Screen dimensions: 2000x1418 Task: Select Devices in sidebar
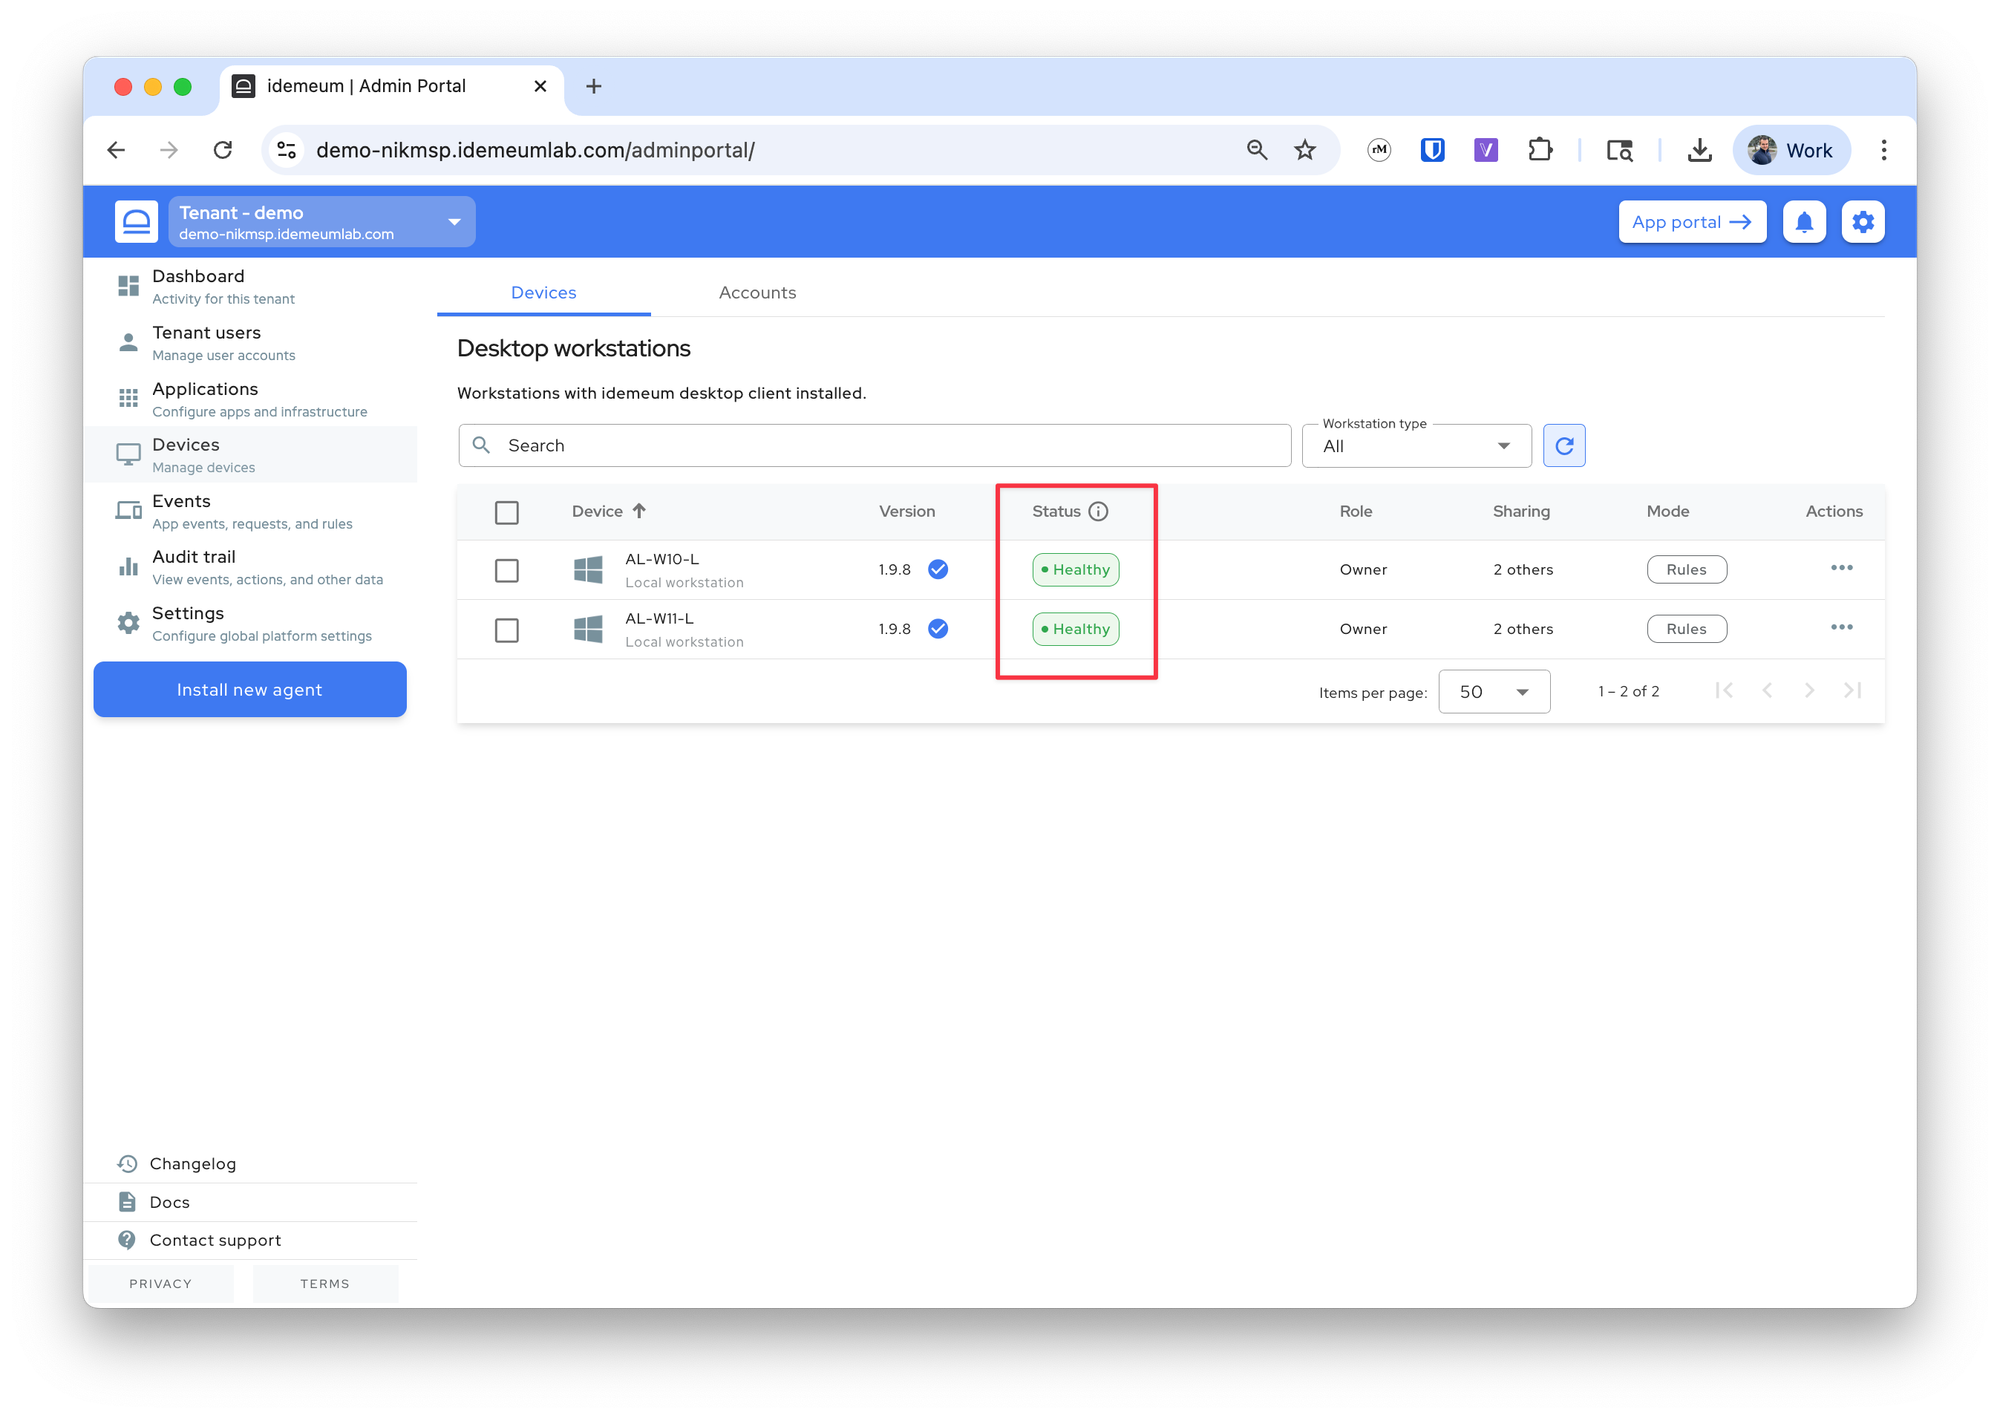click(x=250, y=454)
